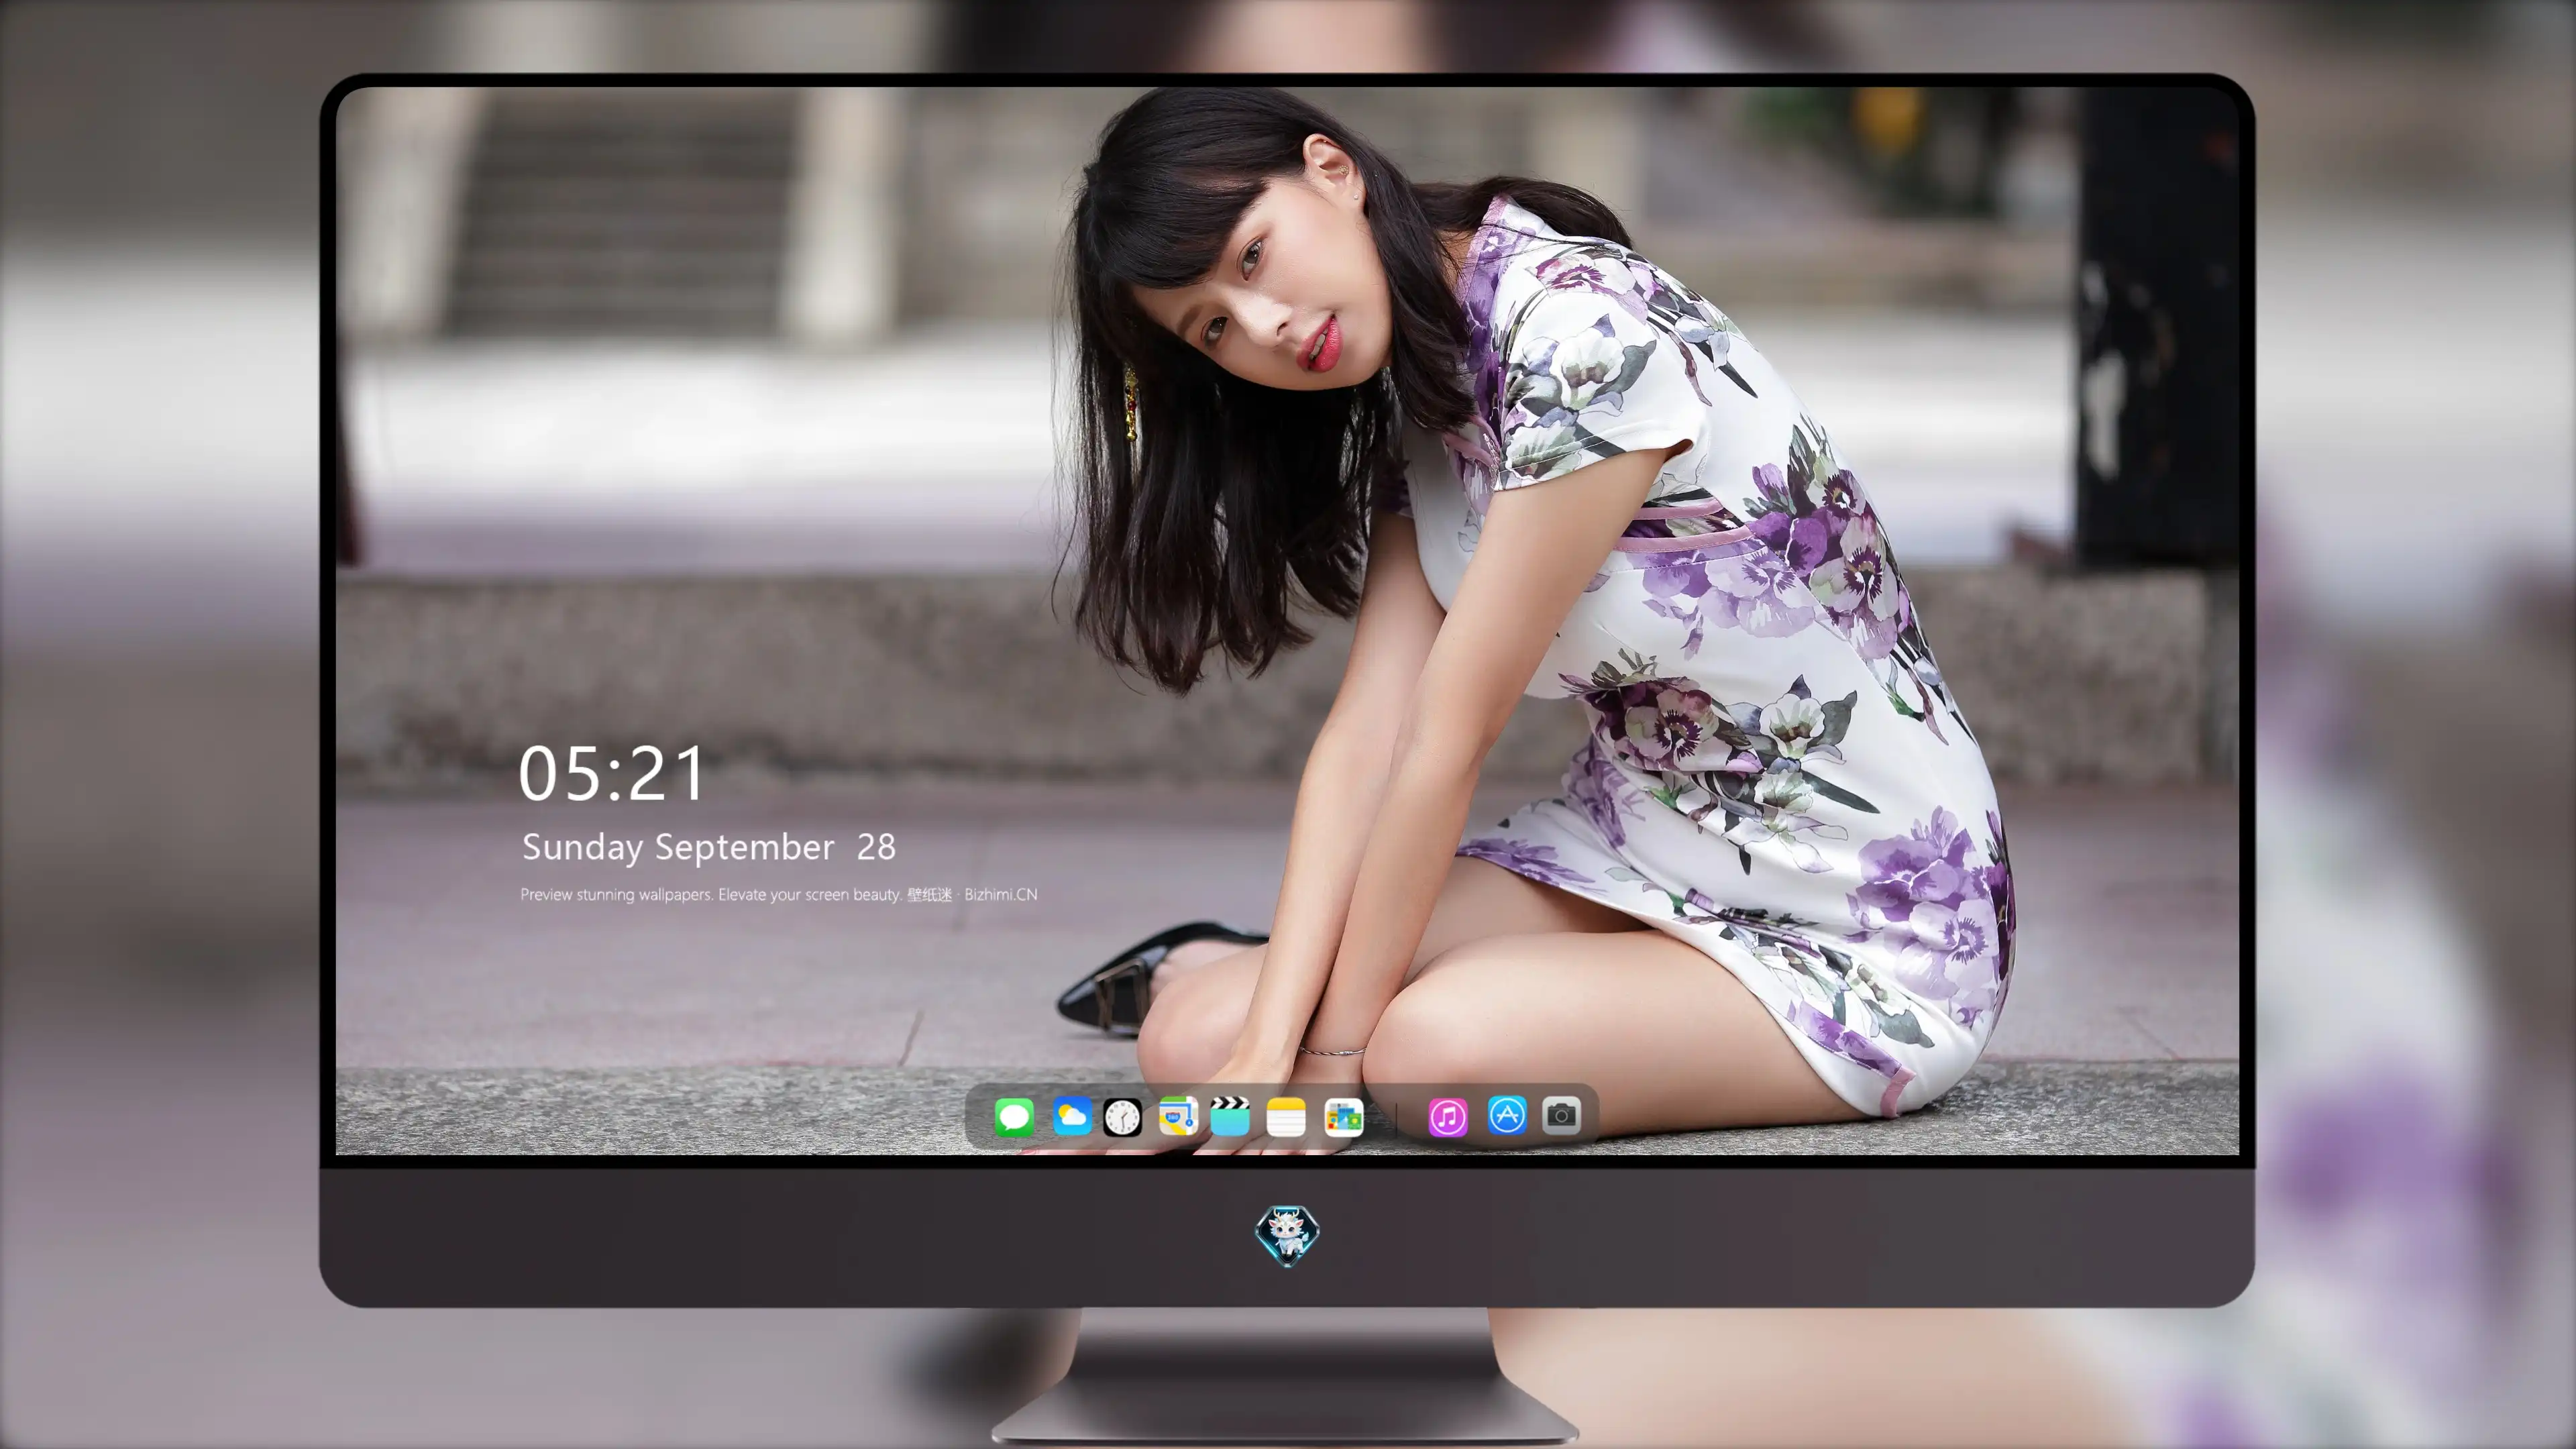The height and width of the screenshot is (1449, 2576).
Task: Launch the Maps app from the dock
Action: (x=1178, y=1116)
